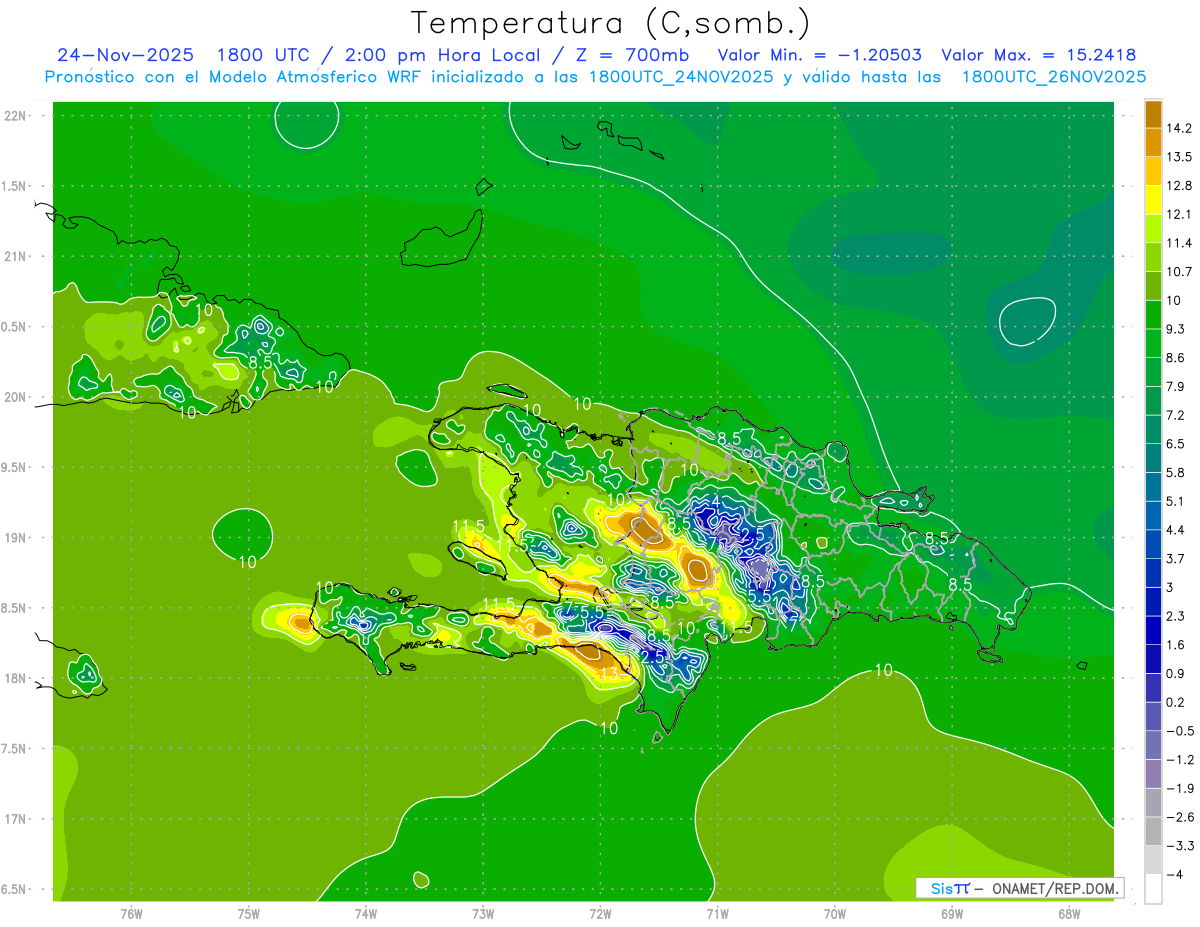The width and height of the screenshot is (1200, 927).
Task: Pick the teal swatch between 6.5 and 5.8
Action: point(1153,457)
